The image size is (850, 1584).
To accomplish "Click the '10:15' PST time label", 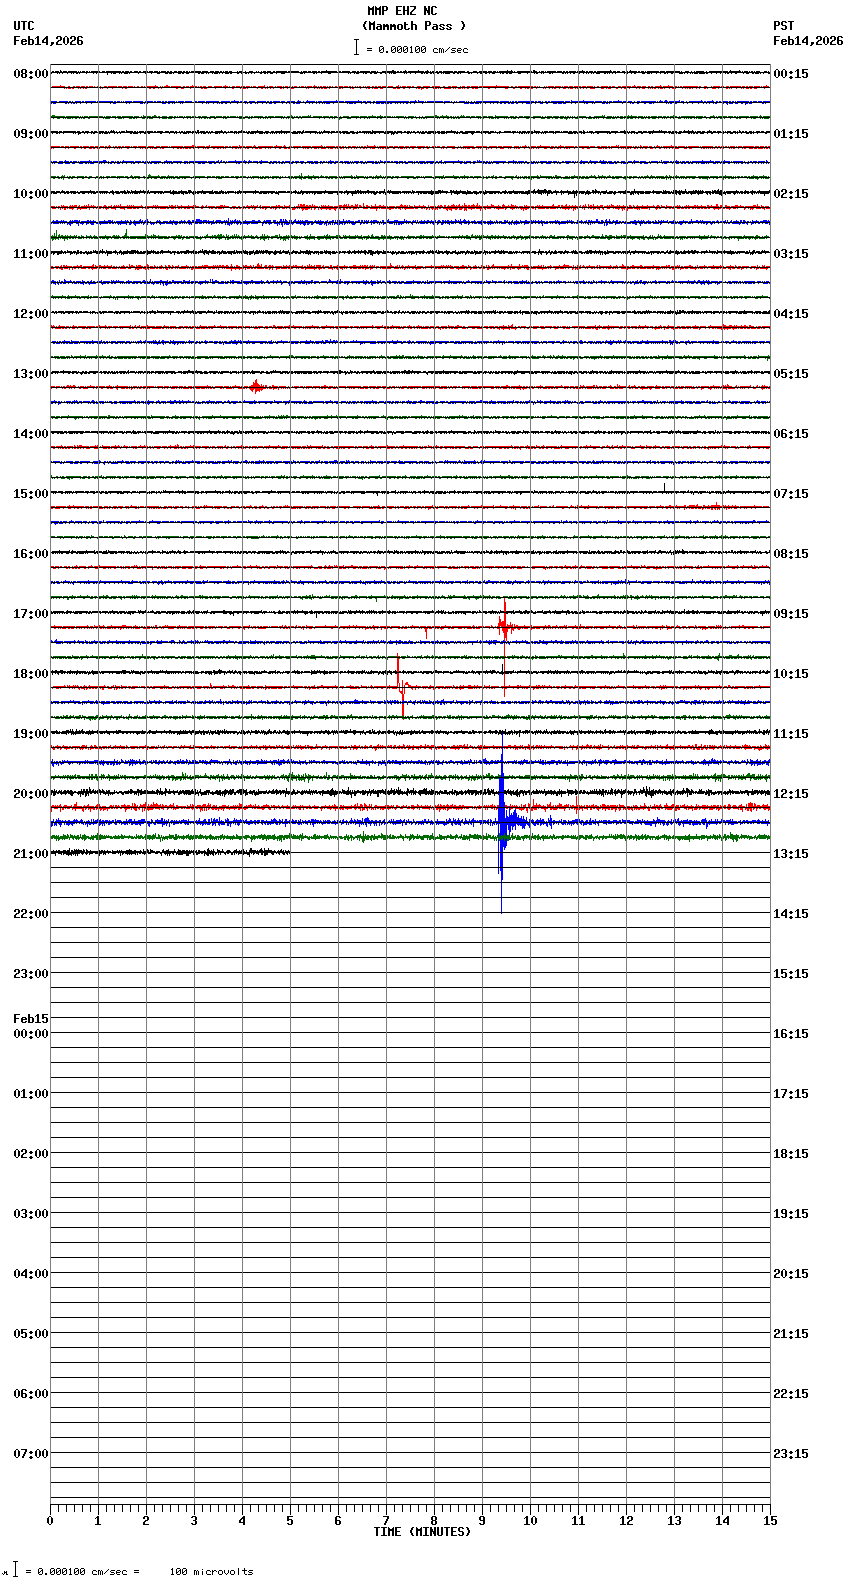I will tap(791, 674).
